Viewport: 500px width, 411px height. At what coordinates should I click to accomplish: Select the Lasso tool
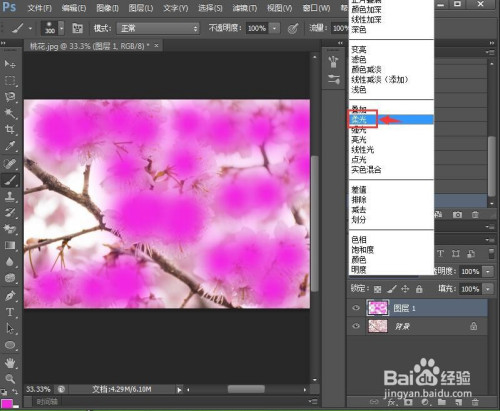coord(10,97)
